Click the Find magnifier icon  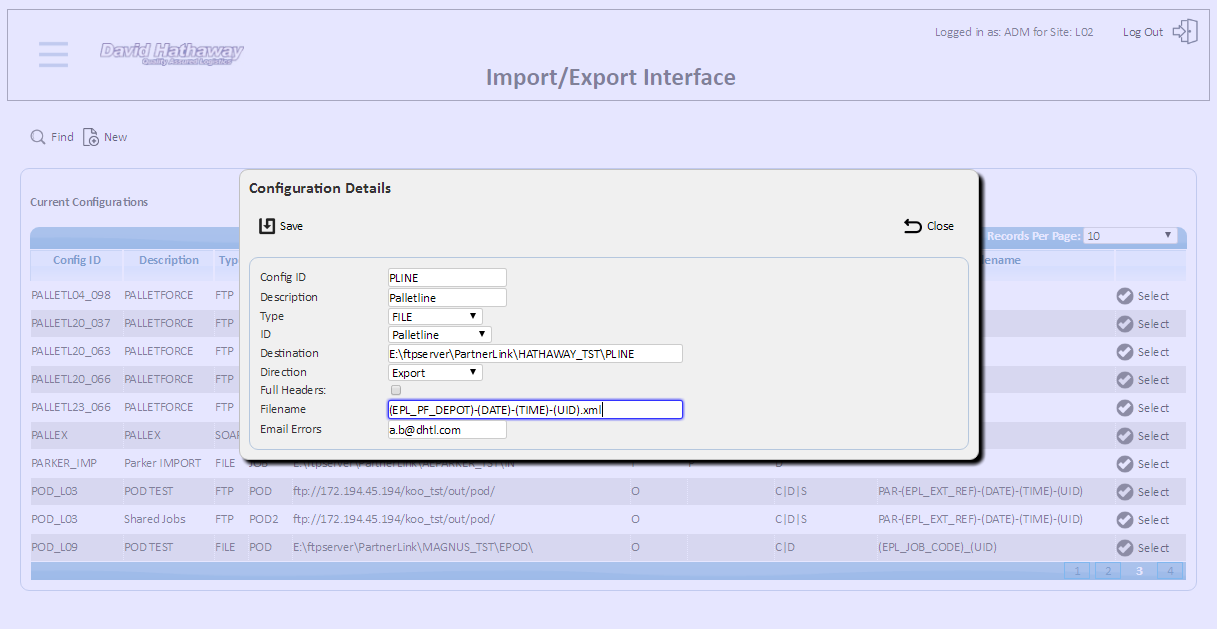tap(38, 137)
